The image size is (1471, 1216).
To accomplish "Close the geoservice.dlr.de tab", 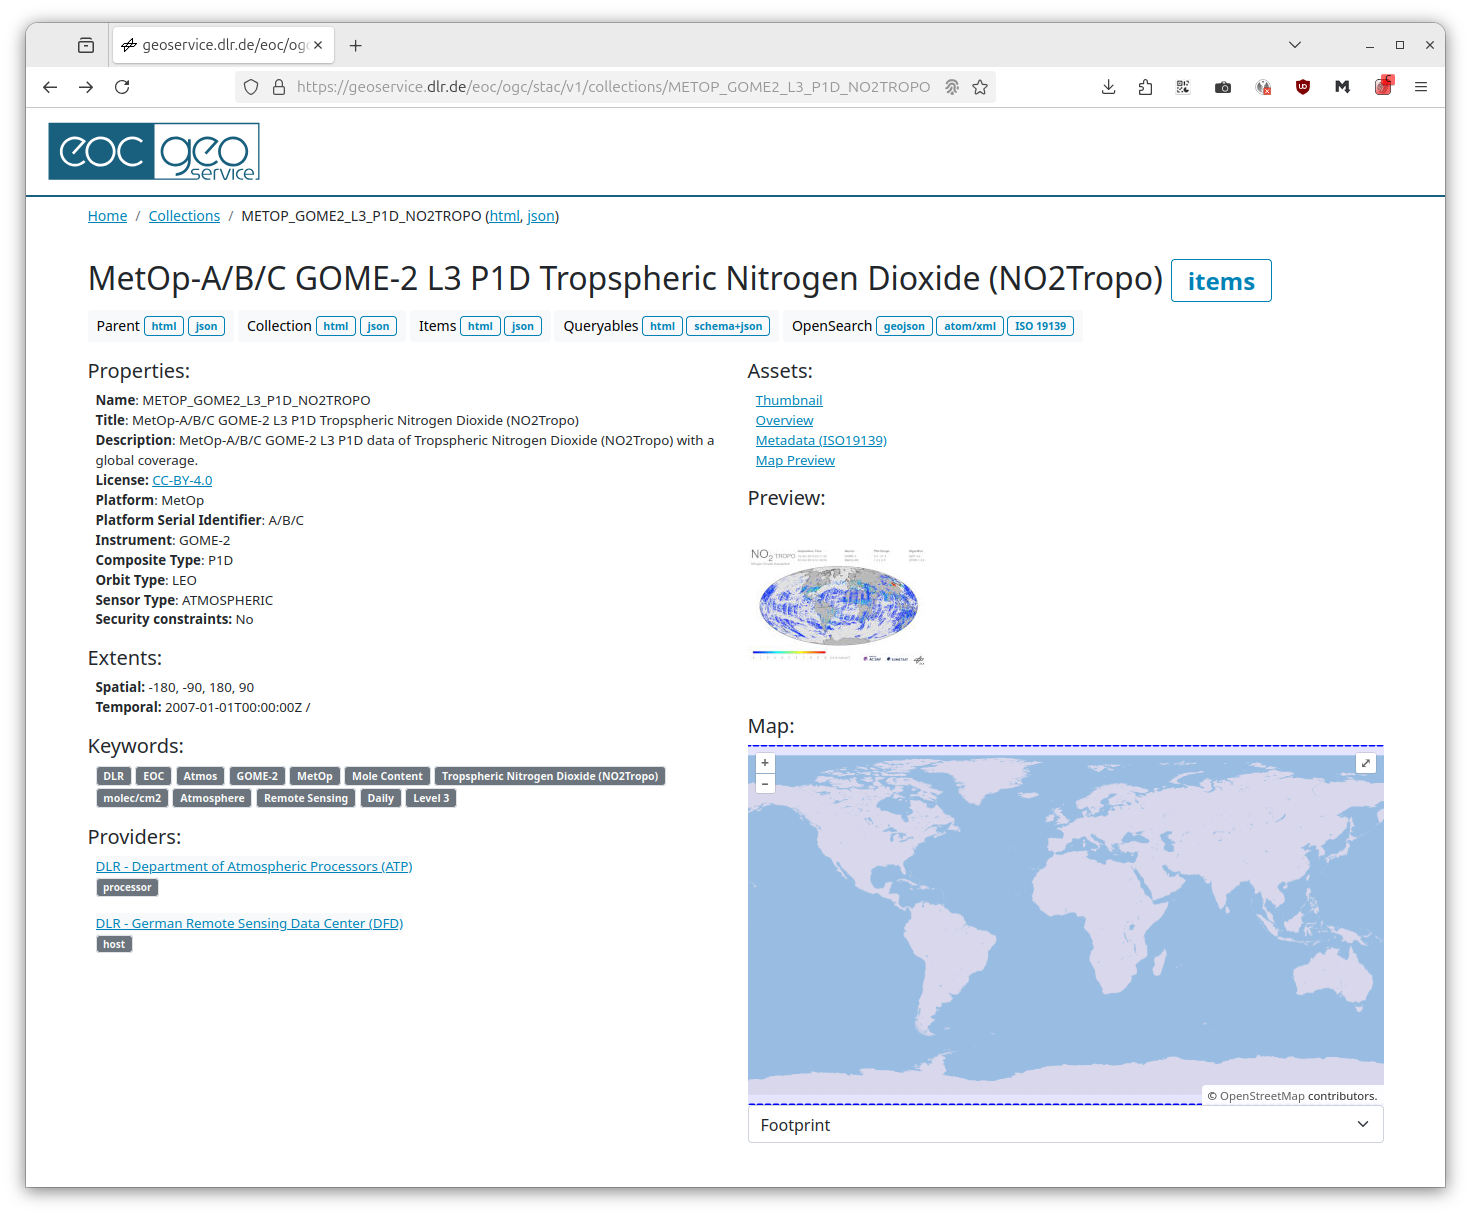I will pos(318,45).
